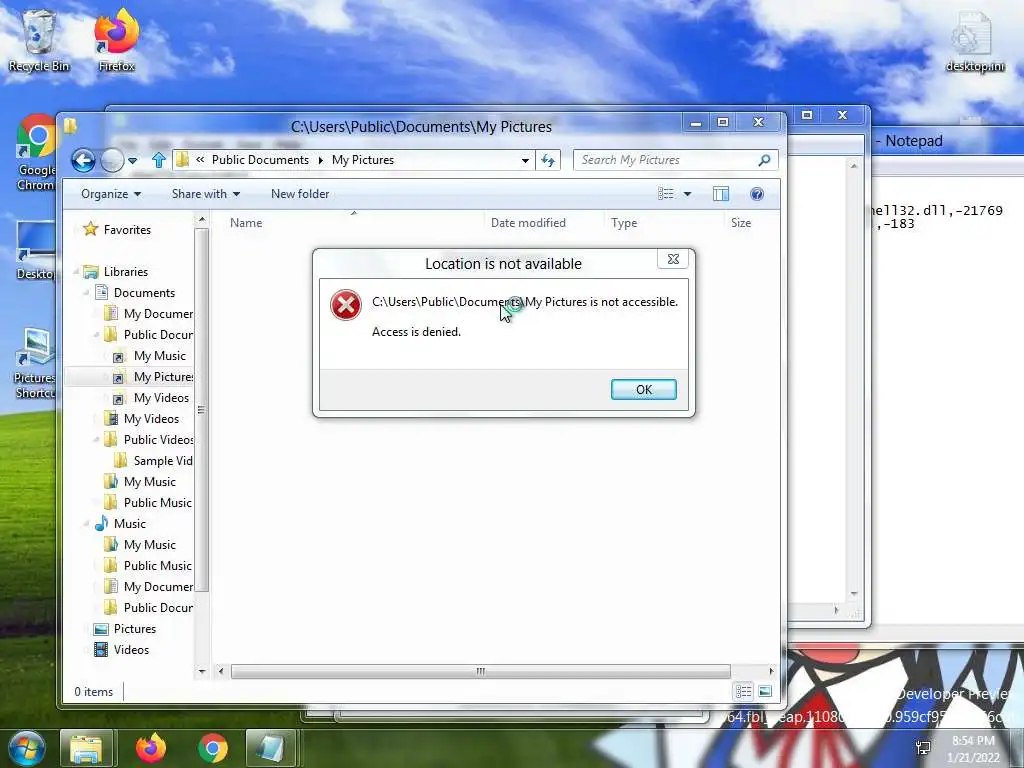The image size is (1024, 768).
Task: Open the view options dropdown arrow
Action: click(x=687, y=194)
